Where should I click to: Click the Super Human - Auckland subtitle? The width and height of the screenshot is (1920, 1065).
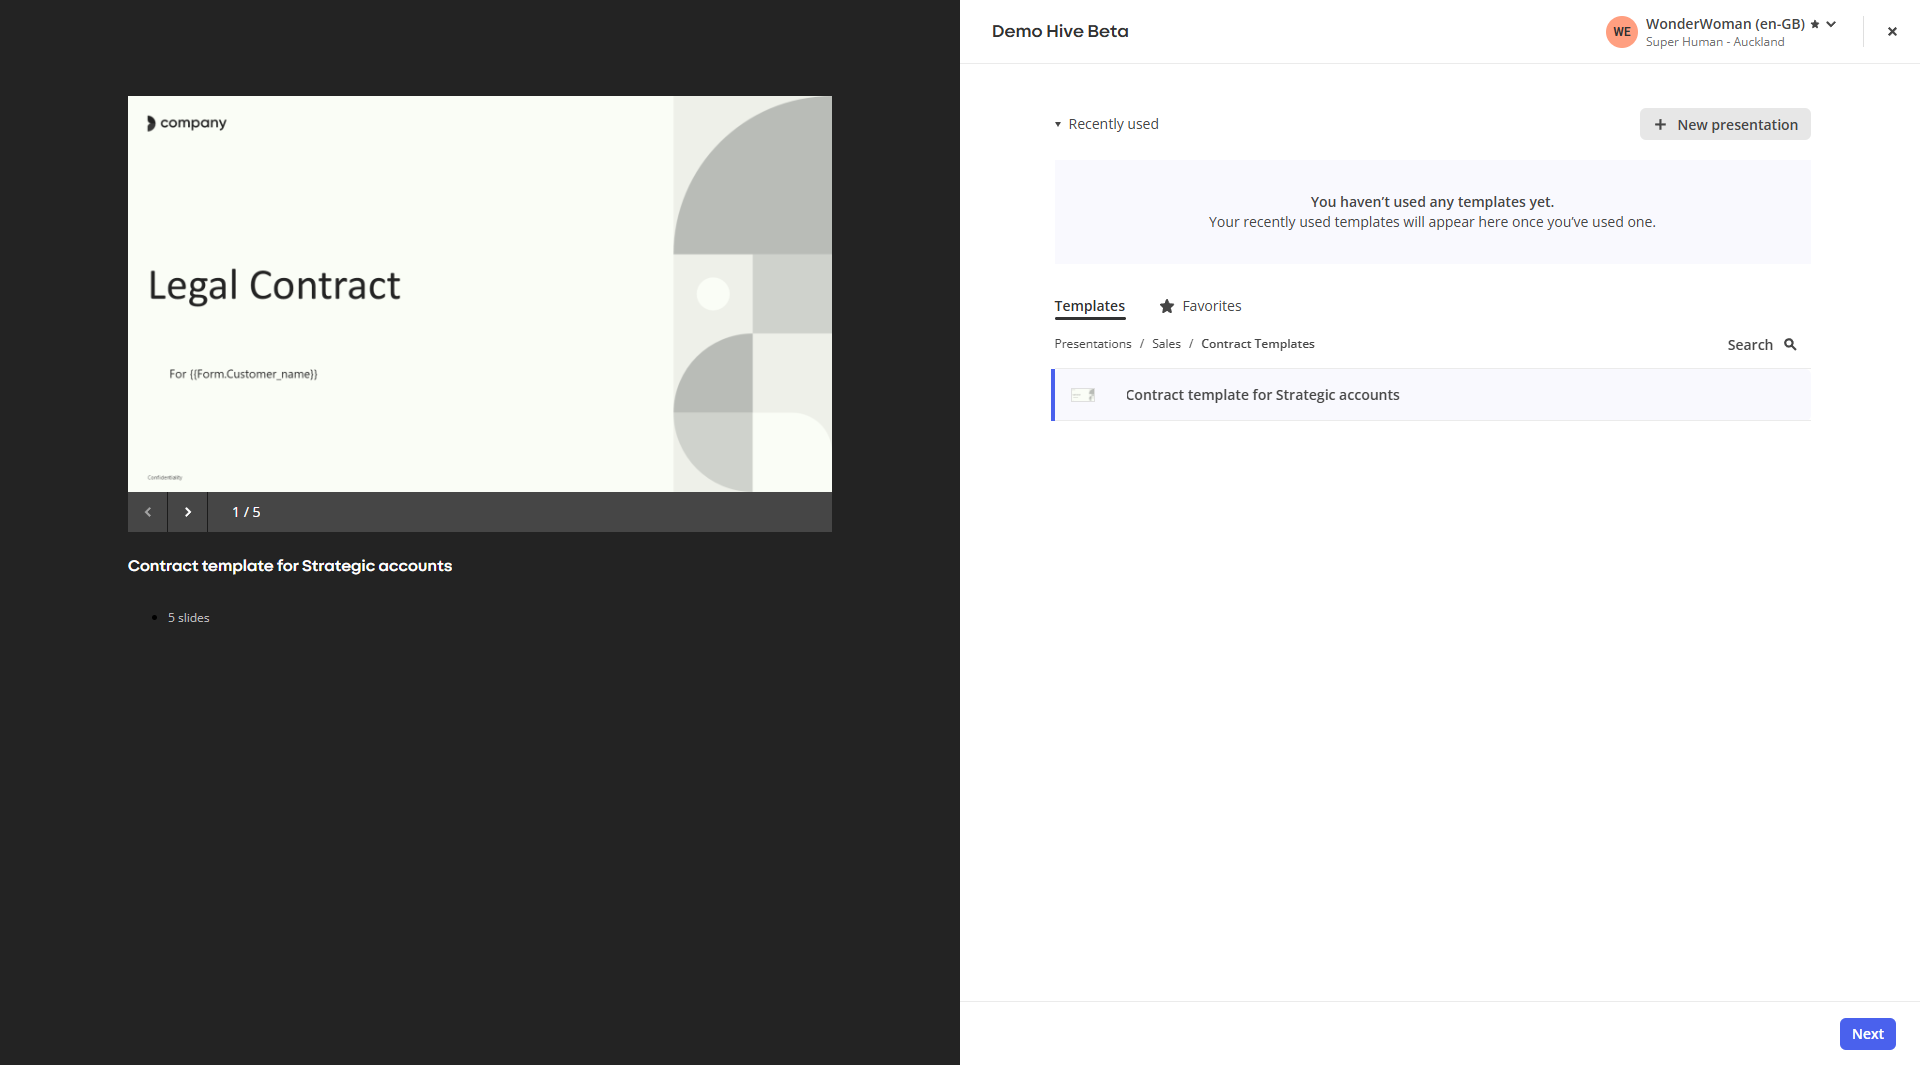point(1714,42)
